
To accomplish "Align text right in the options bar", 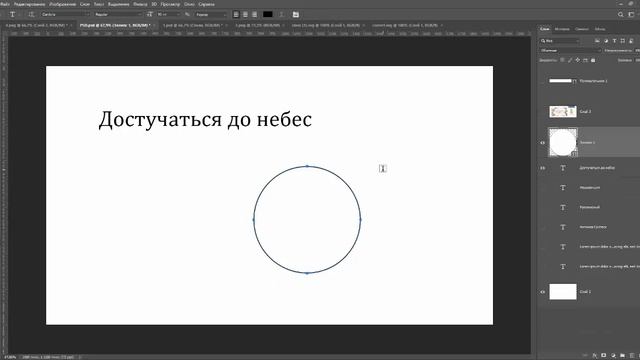I will [x=254, y=14].
